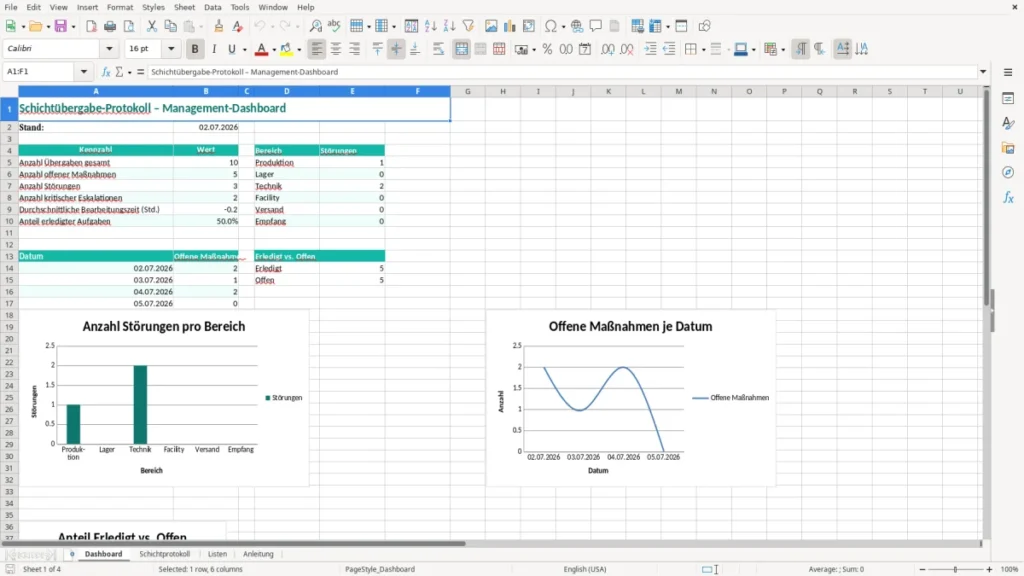
Task: Expand the Name Box dropdown
Action: tap(84, 72)
